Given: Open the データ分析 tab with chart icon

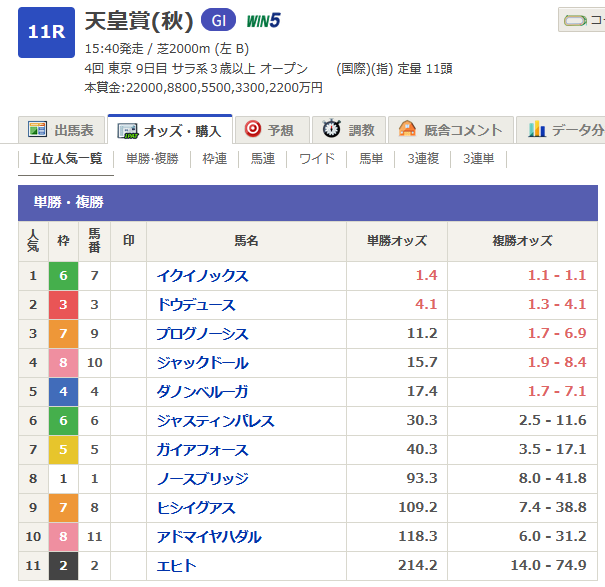Looking at the screenshot, I should pos(561,130).
